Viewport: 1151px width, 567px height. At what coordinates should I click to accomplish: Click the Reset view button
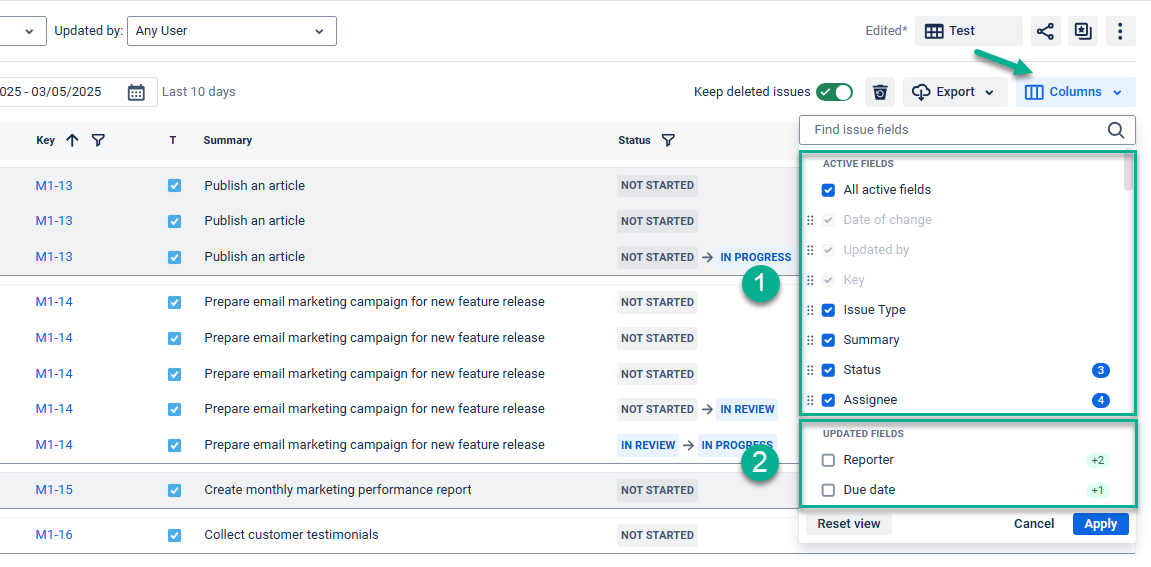(849, 524)
